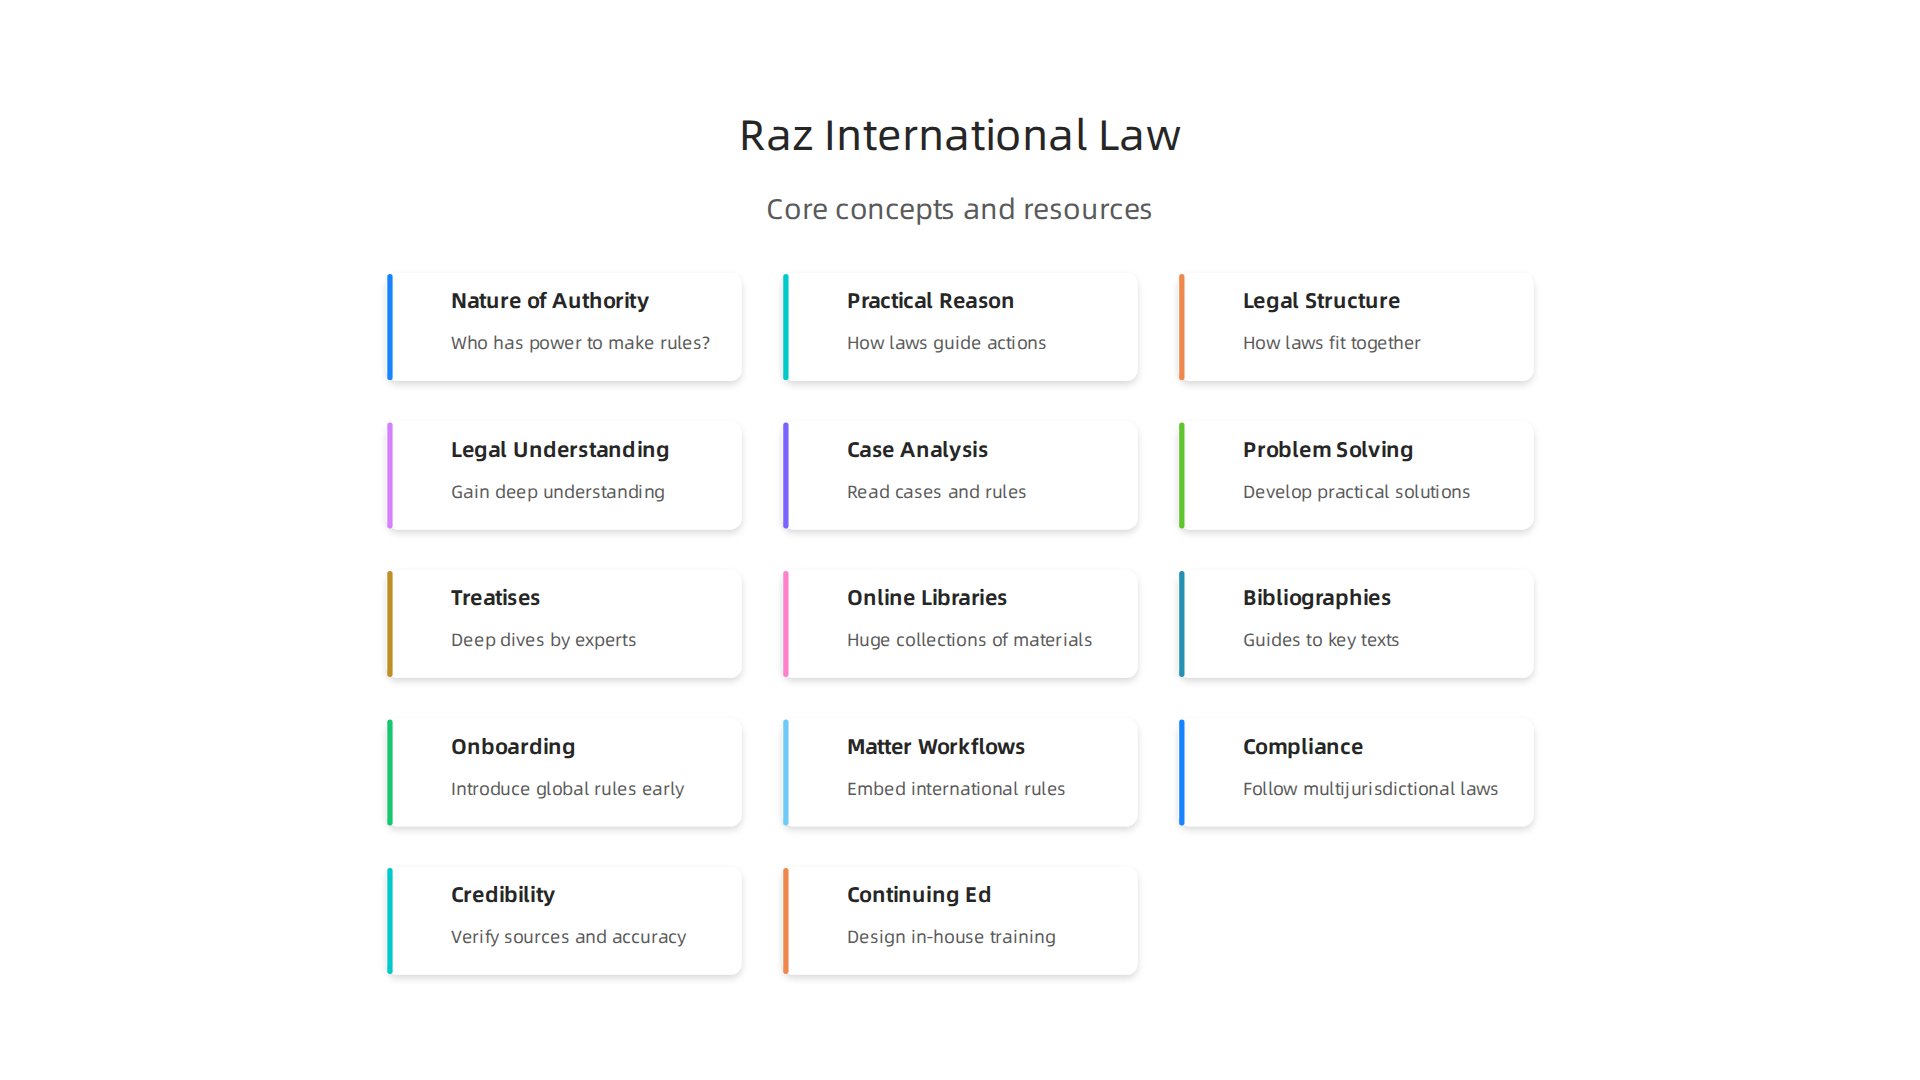Open the Onboarding card

564,773
